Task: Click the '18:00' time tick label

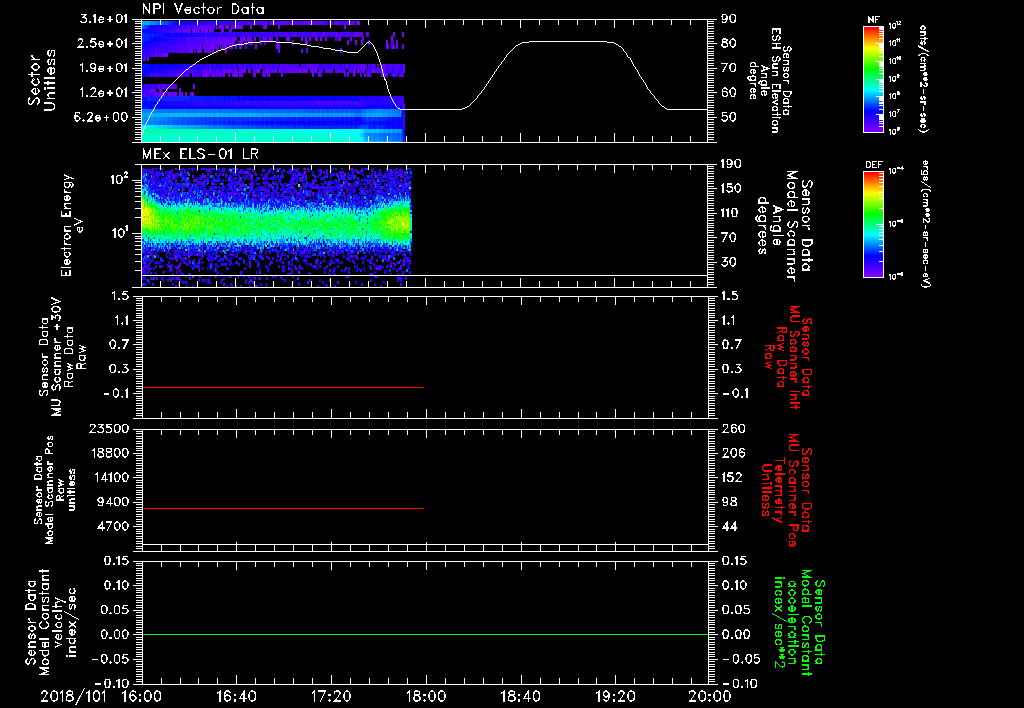Action: click(x=426, y=696)
